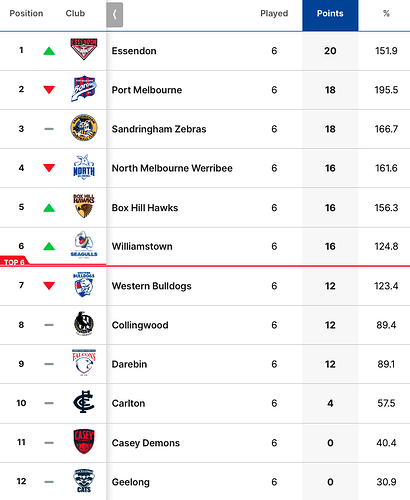Open the Essendon team name link
Image resolution: width=410 pixels, height=500 pixels.
click(134, 51)
